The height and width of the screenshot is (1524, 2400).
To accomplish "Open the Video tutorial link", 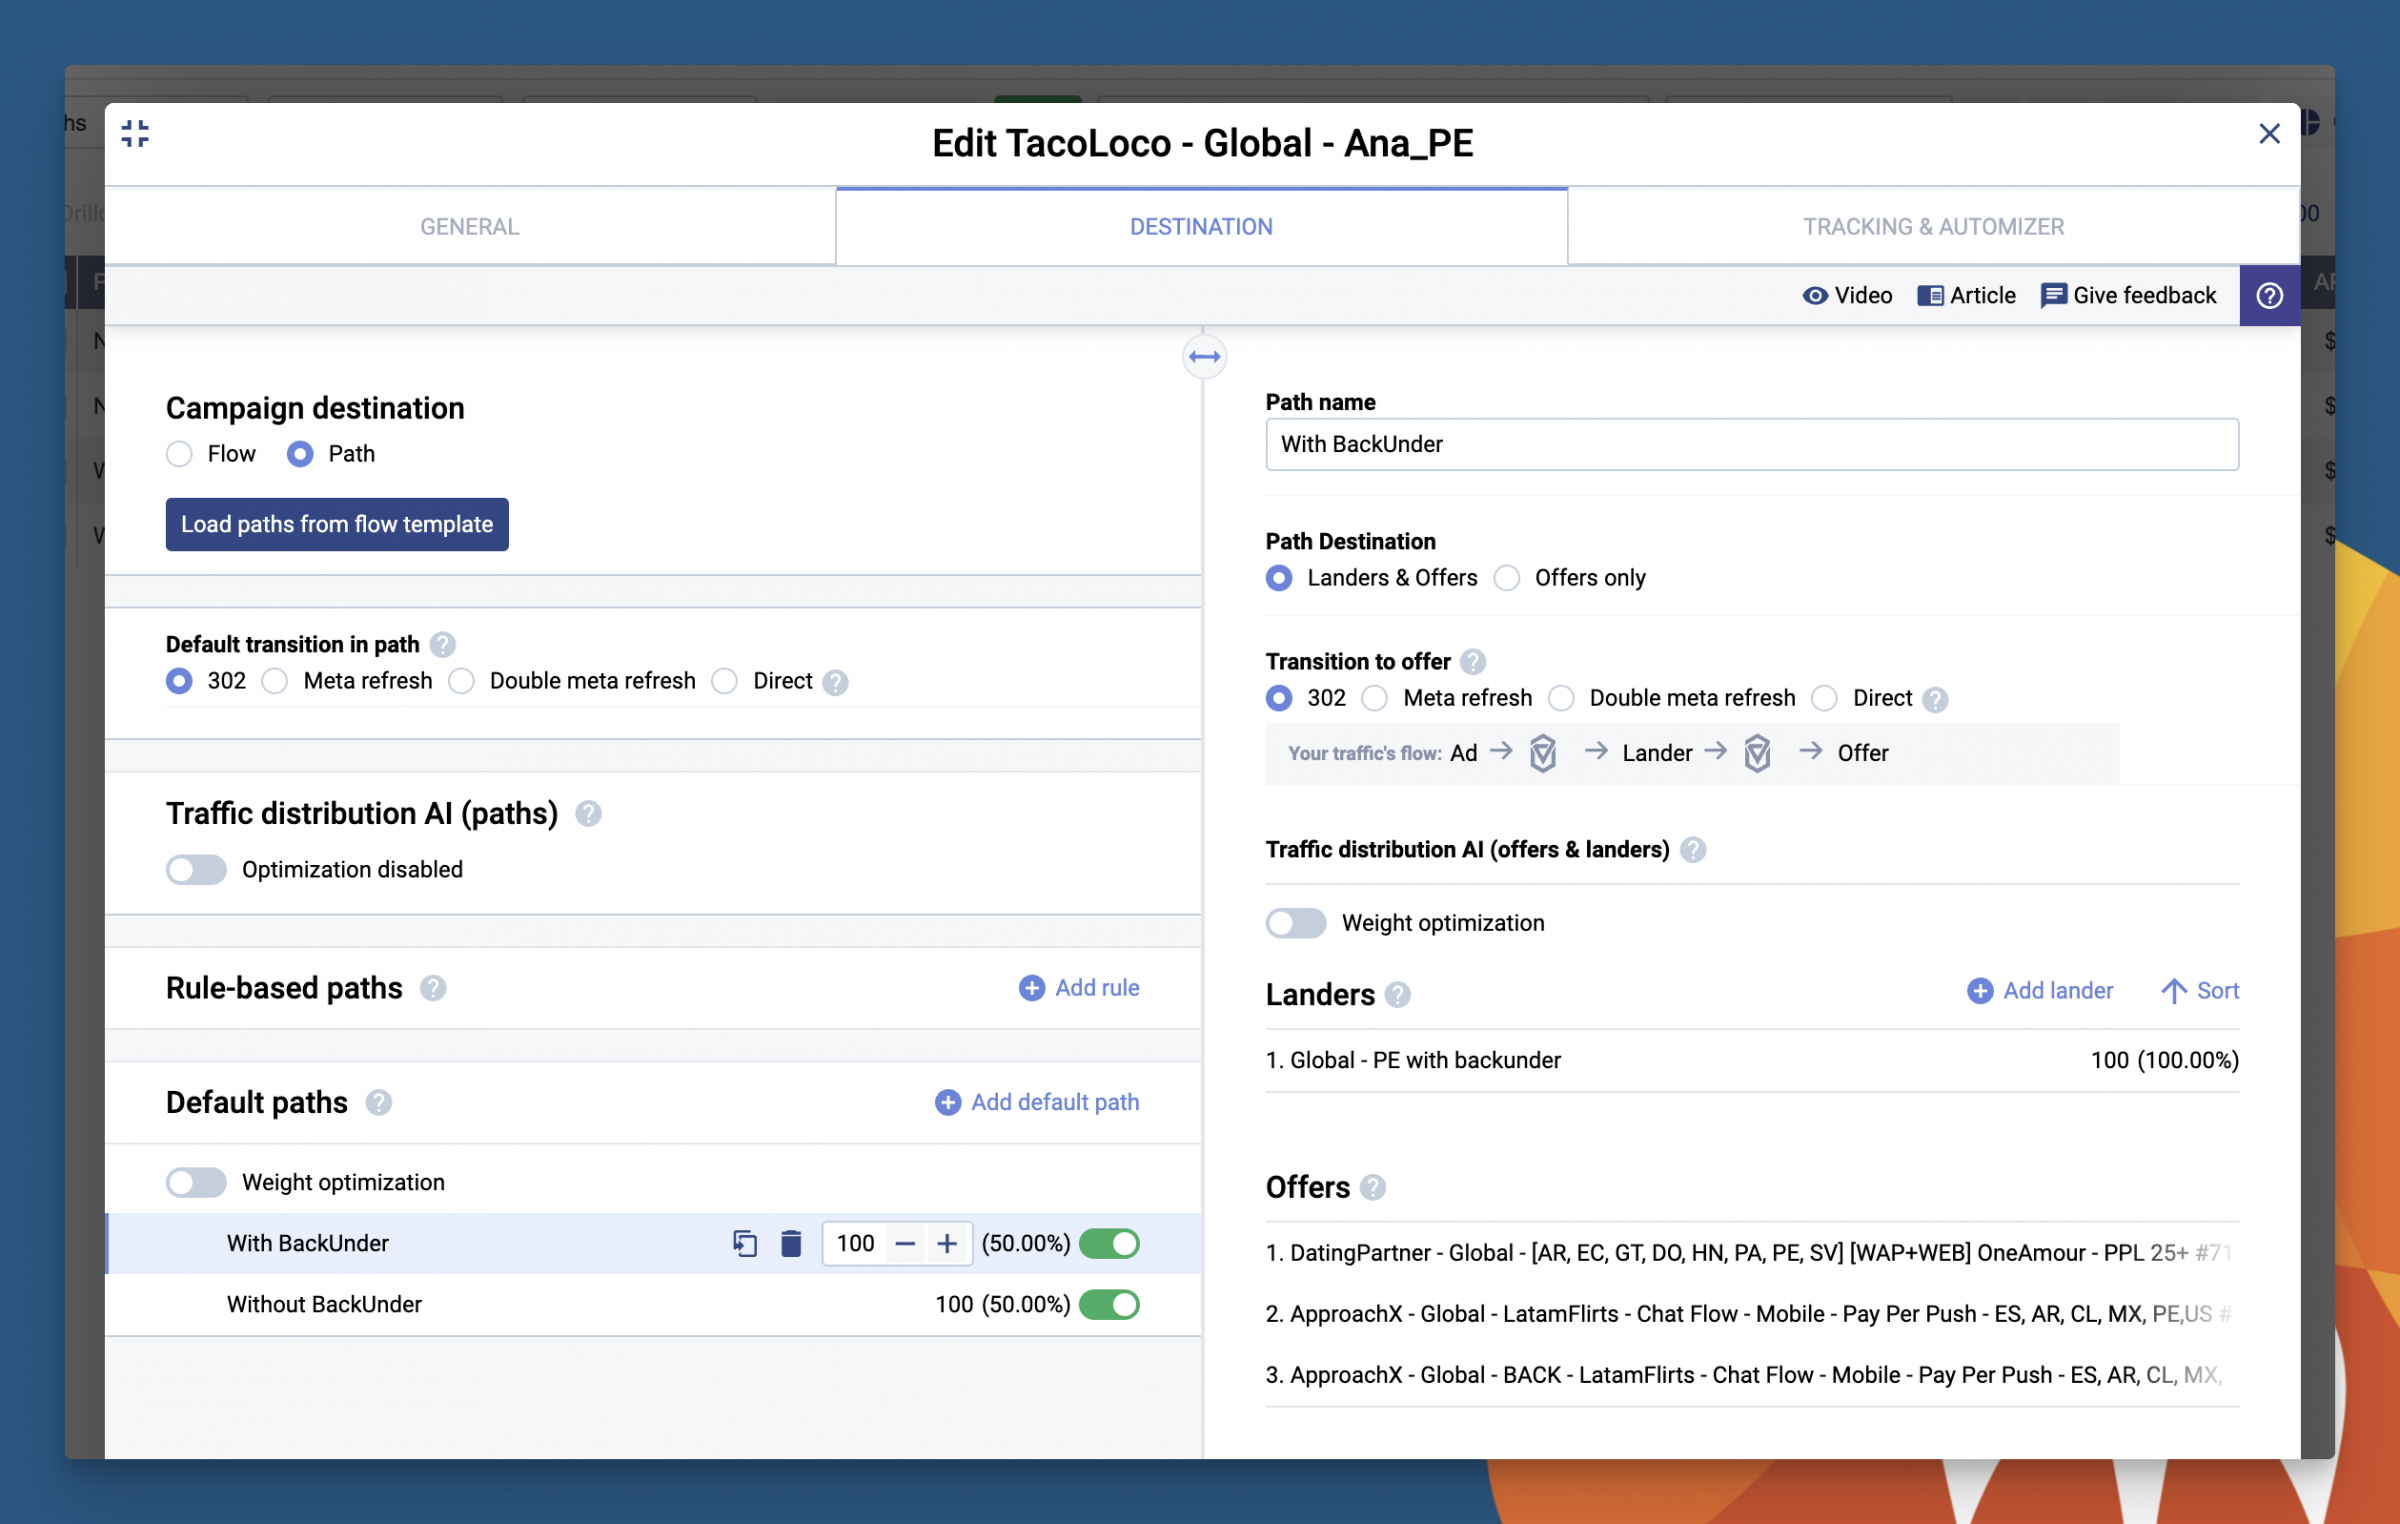I will (x=1847, y=296).
